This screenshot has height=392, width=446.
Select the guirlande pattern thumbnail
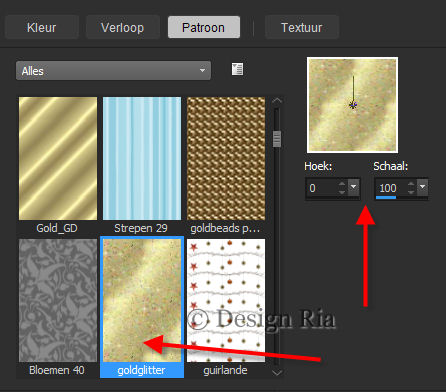(226, 300)
